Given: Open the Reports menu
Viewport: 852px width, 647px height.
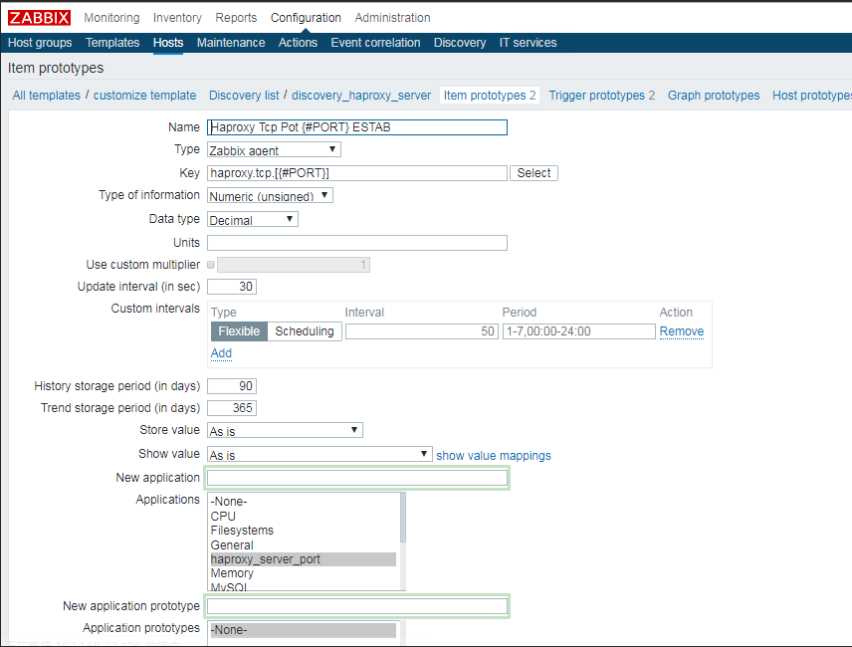Looking at the screenshot, I should (236, 17).
